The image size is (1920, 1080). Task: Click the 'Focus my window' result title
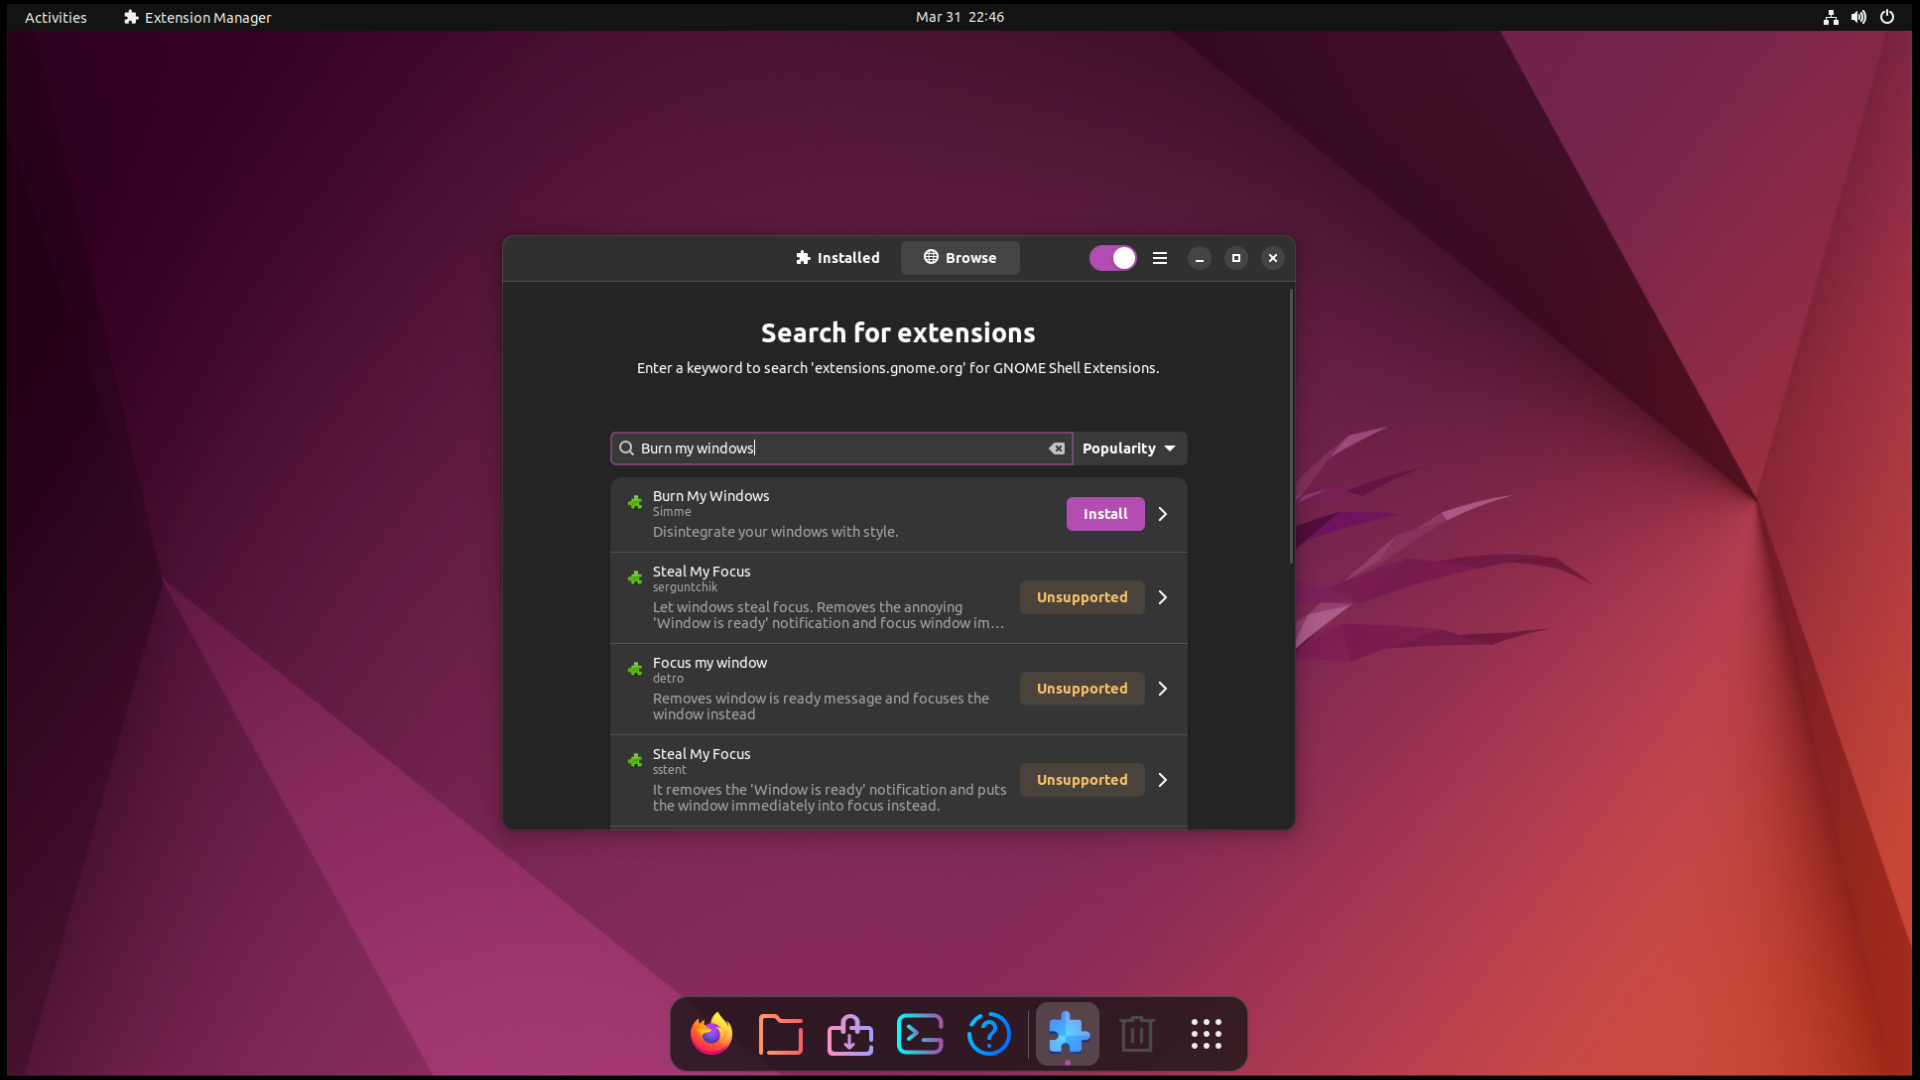710,663
